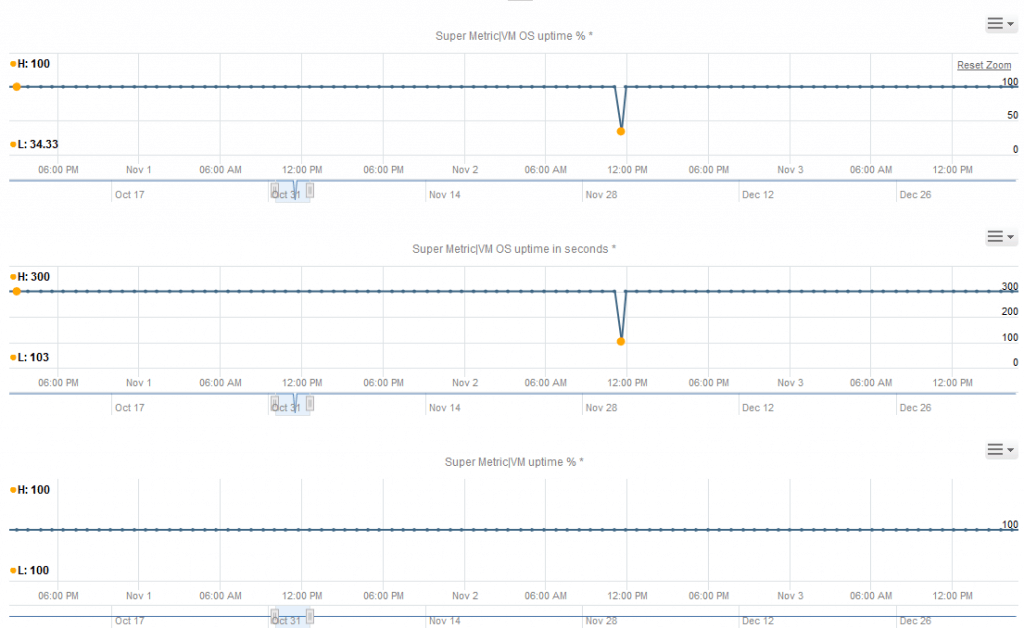Click the H: 300 high value label
Viewport: 1024px width, 628px height.
[30, 277]
